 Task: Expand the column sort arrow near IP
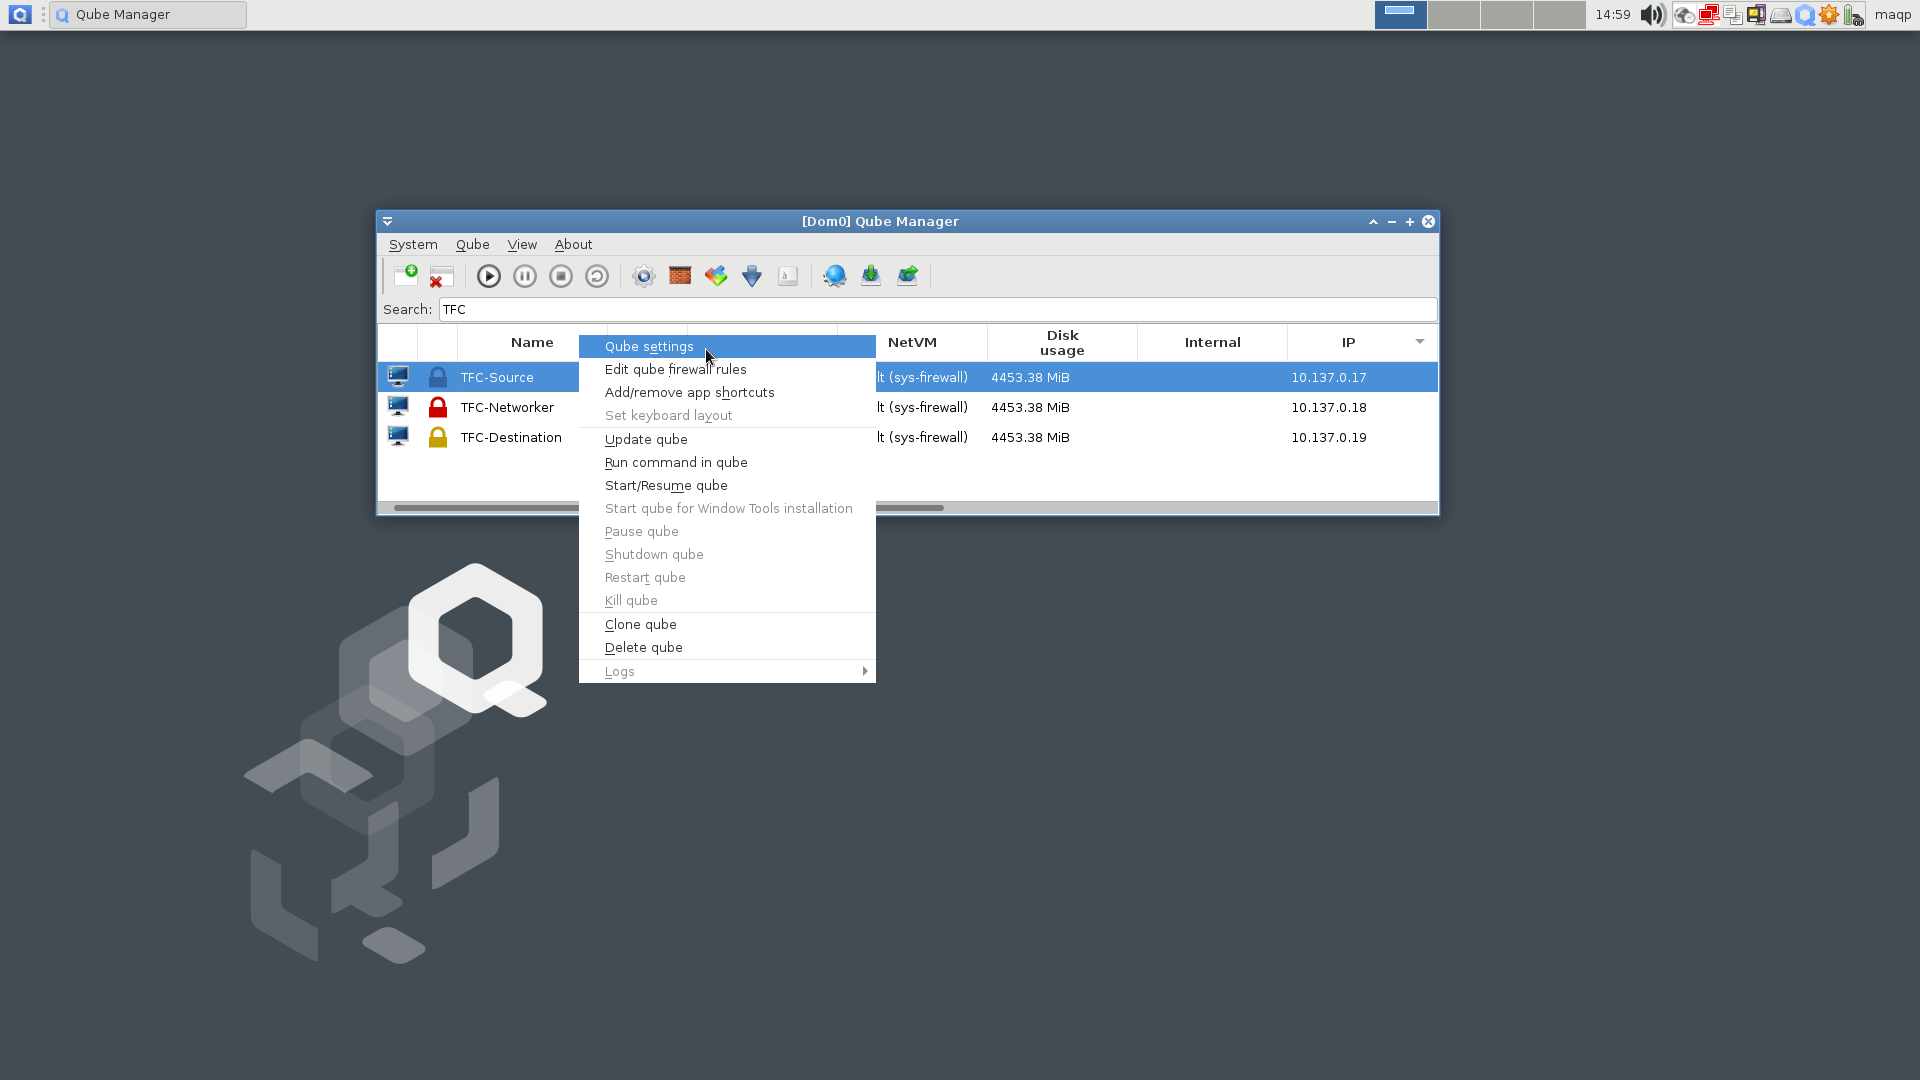[x=1419, y=342]
